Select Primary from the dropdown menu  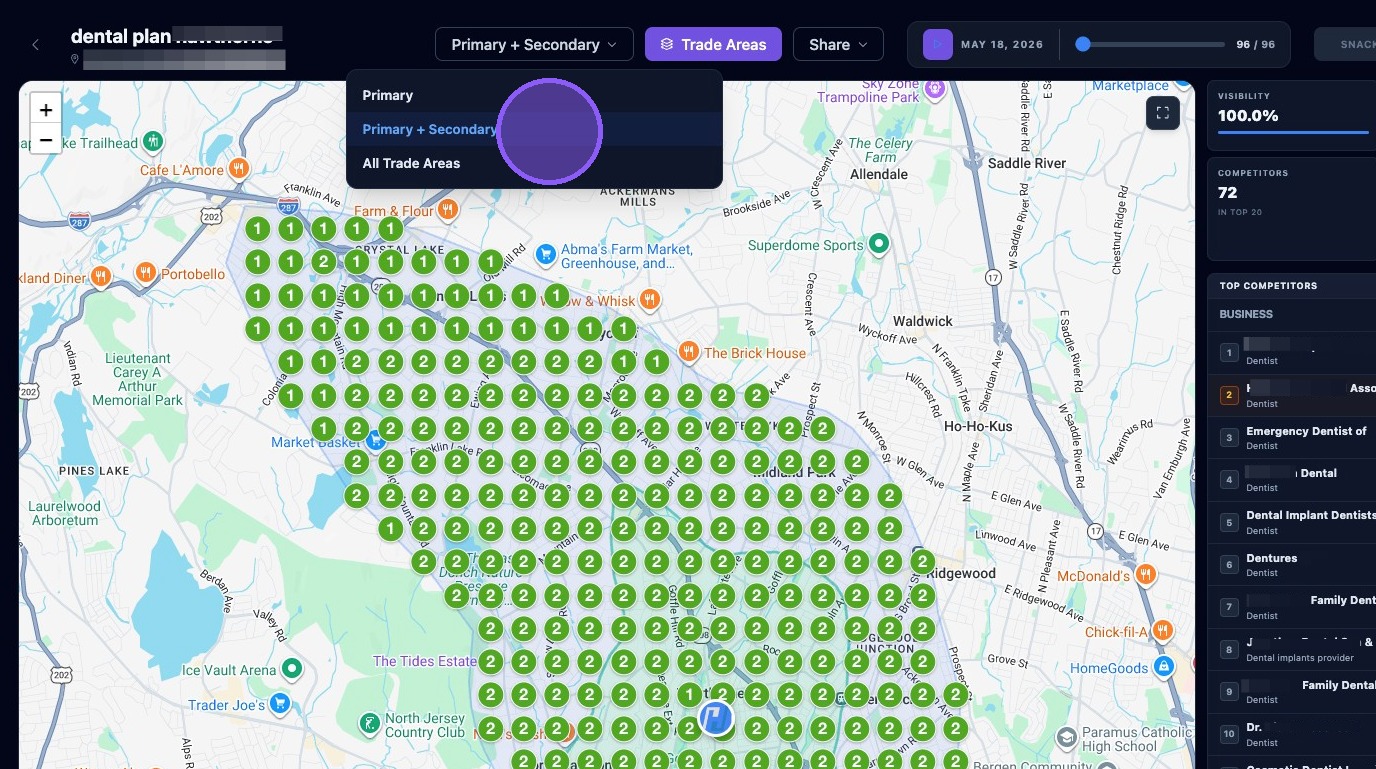pyautogui.click(x=534, y=95)
